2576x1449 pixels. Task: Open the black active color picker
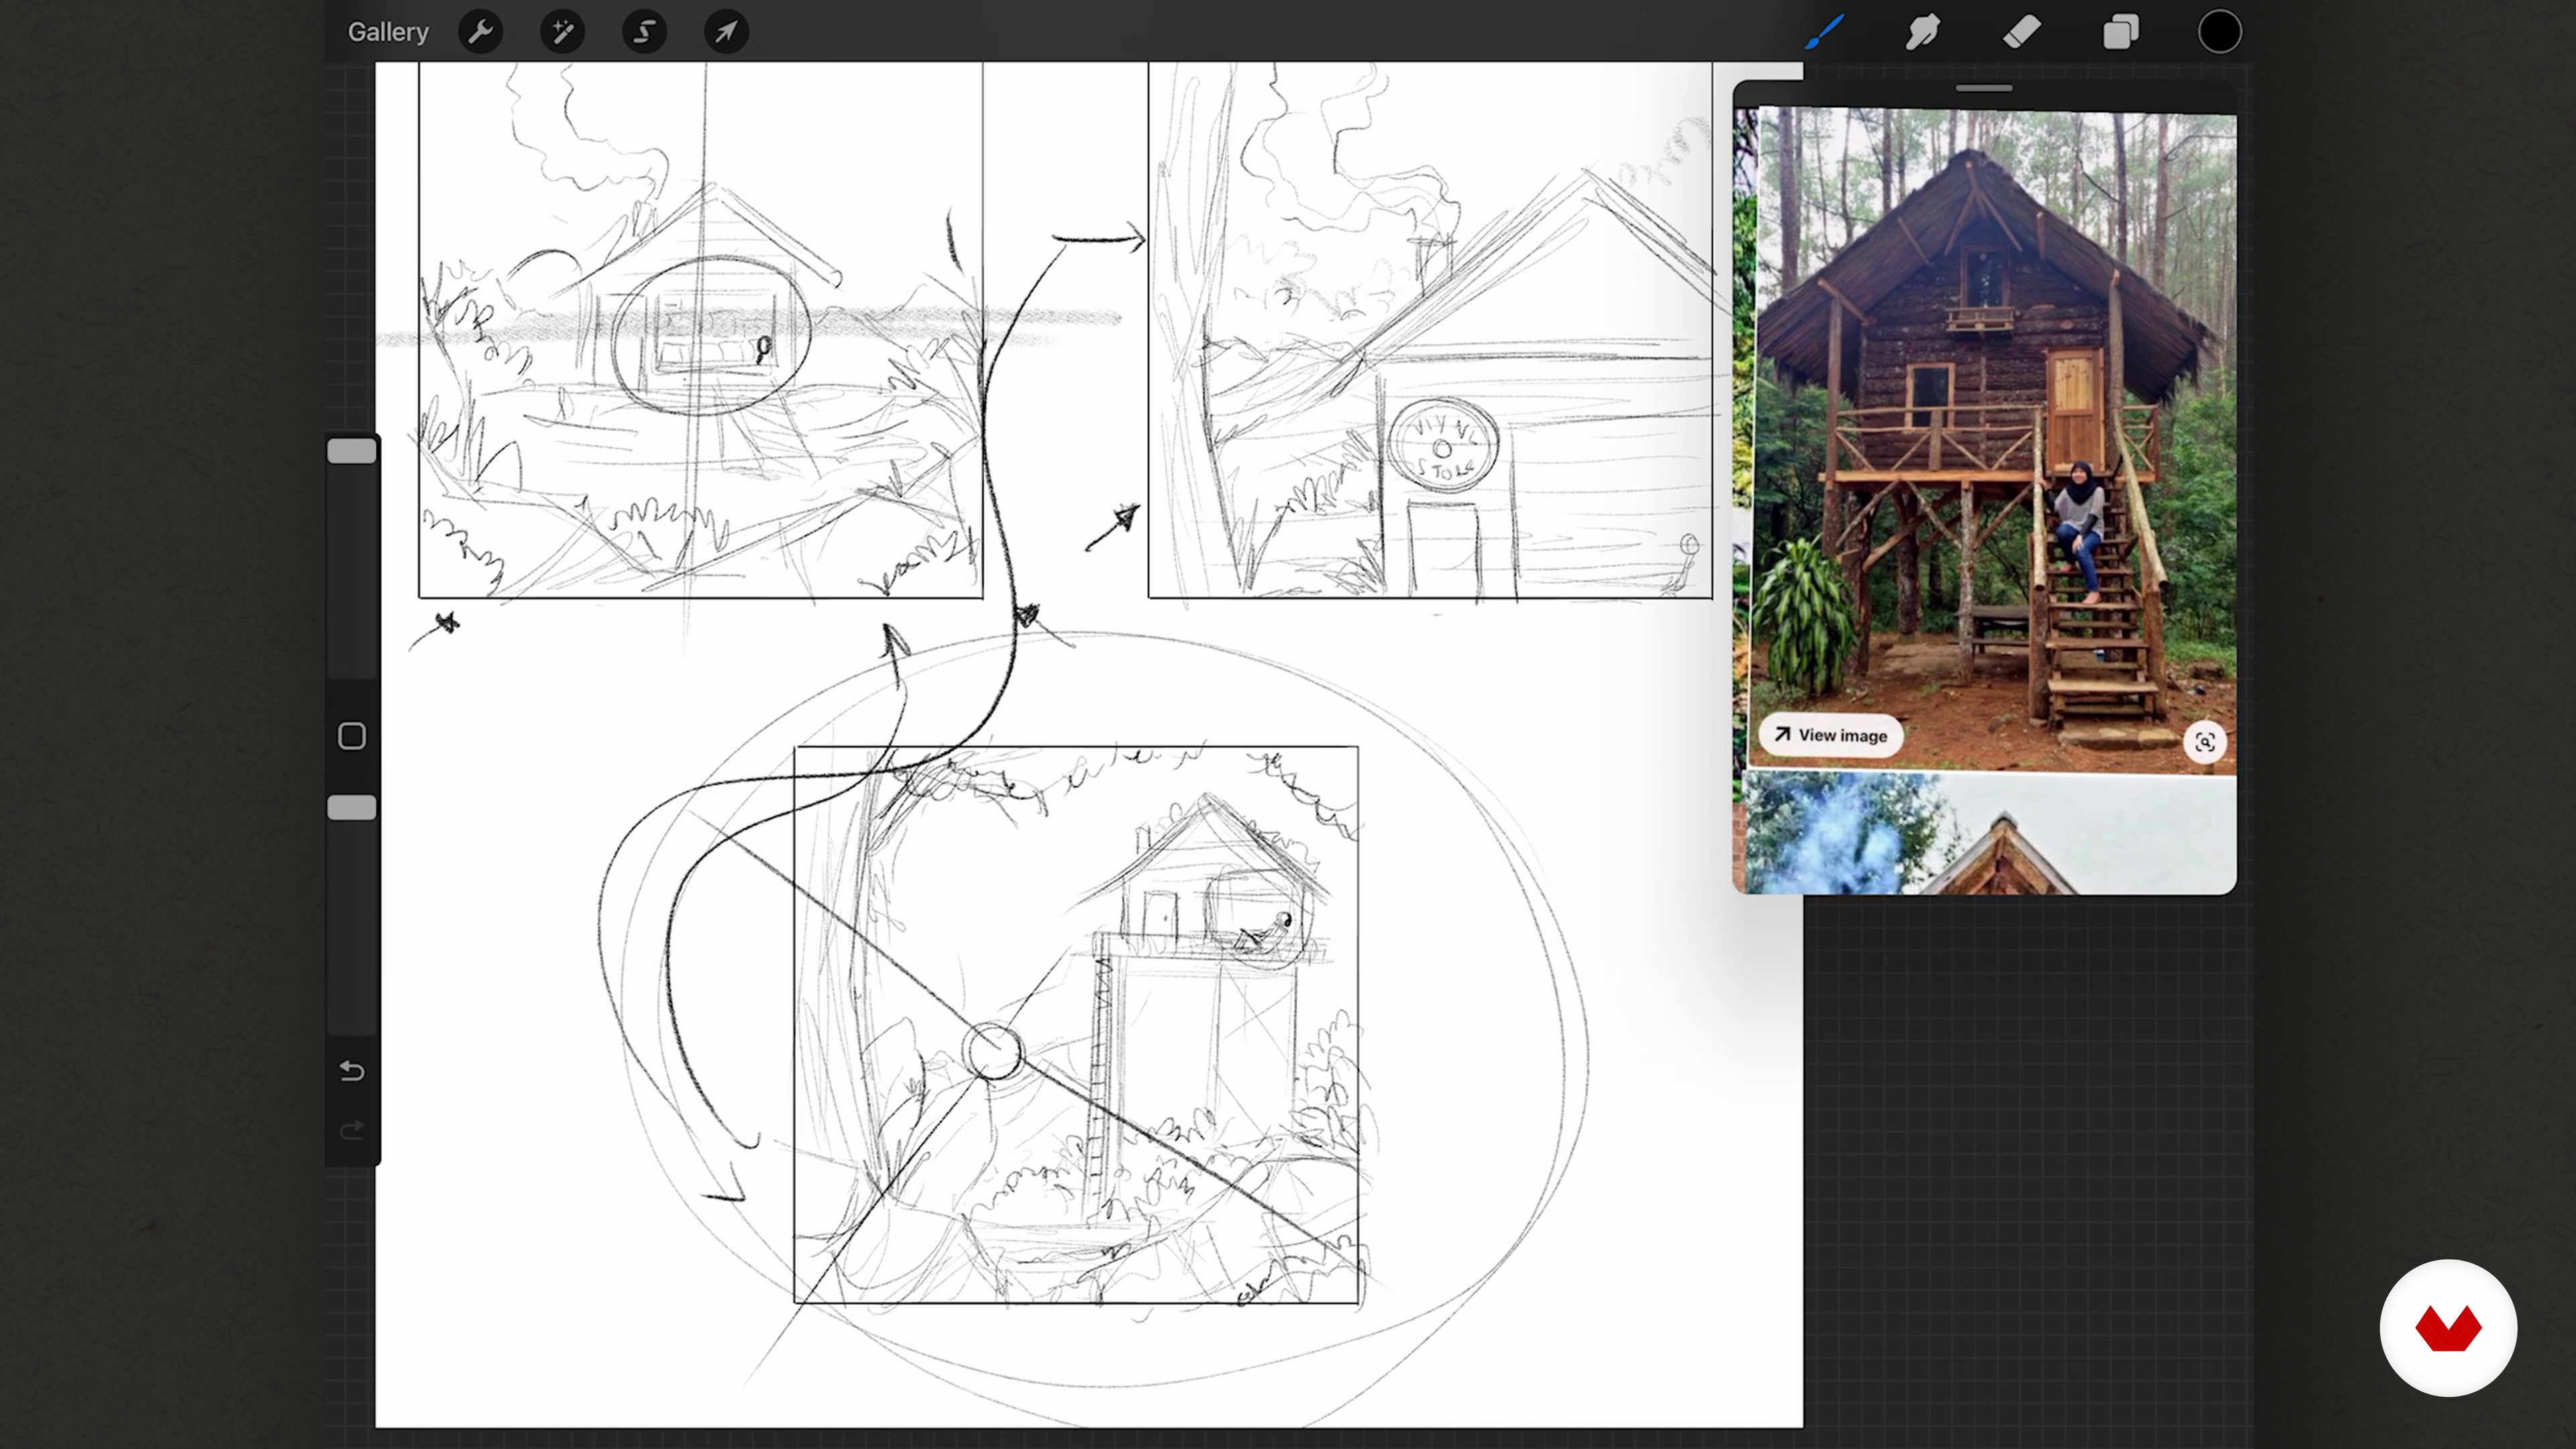(2219, 32)
